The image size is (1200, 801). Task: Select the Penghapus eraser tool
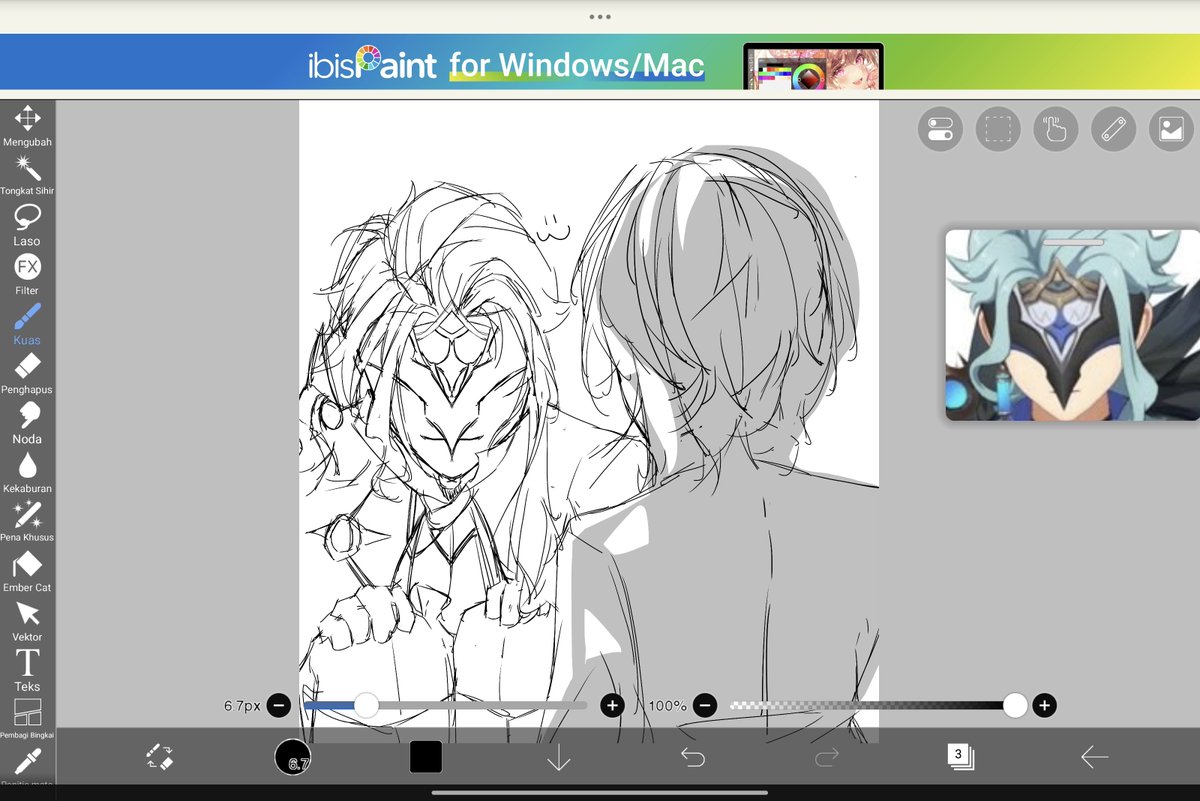point(27,373)
